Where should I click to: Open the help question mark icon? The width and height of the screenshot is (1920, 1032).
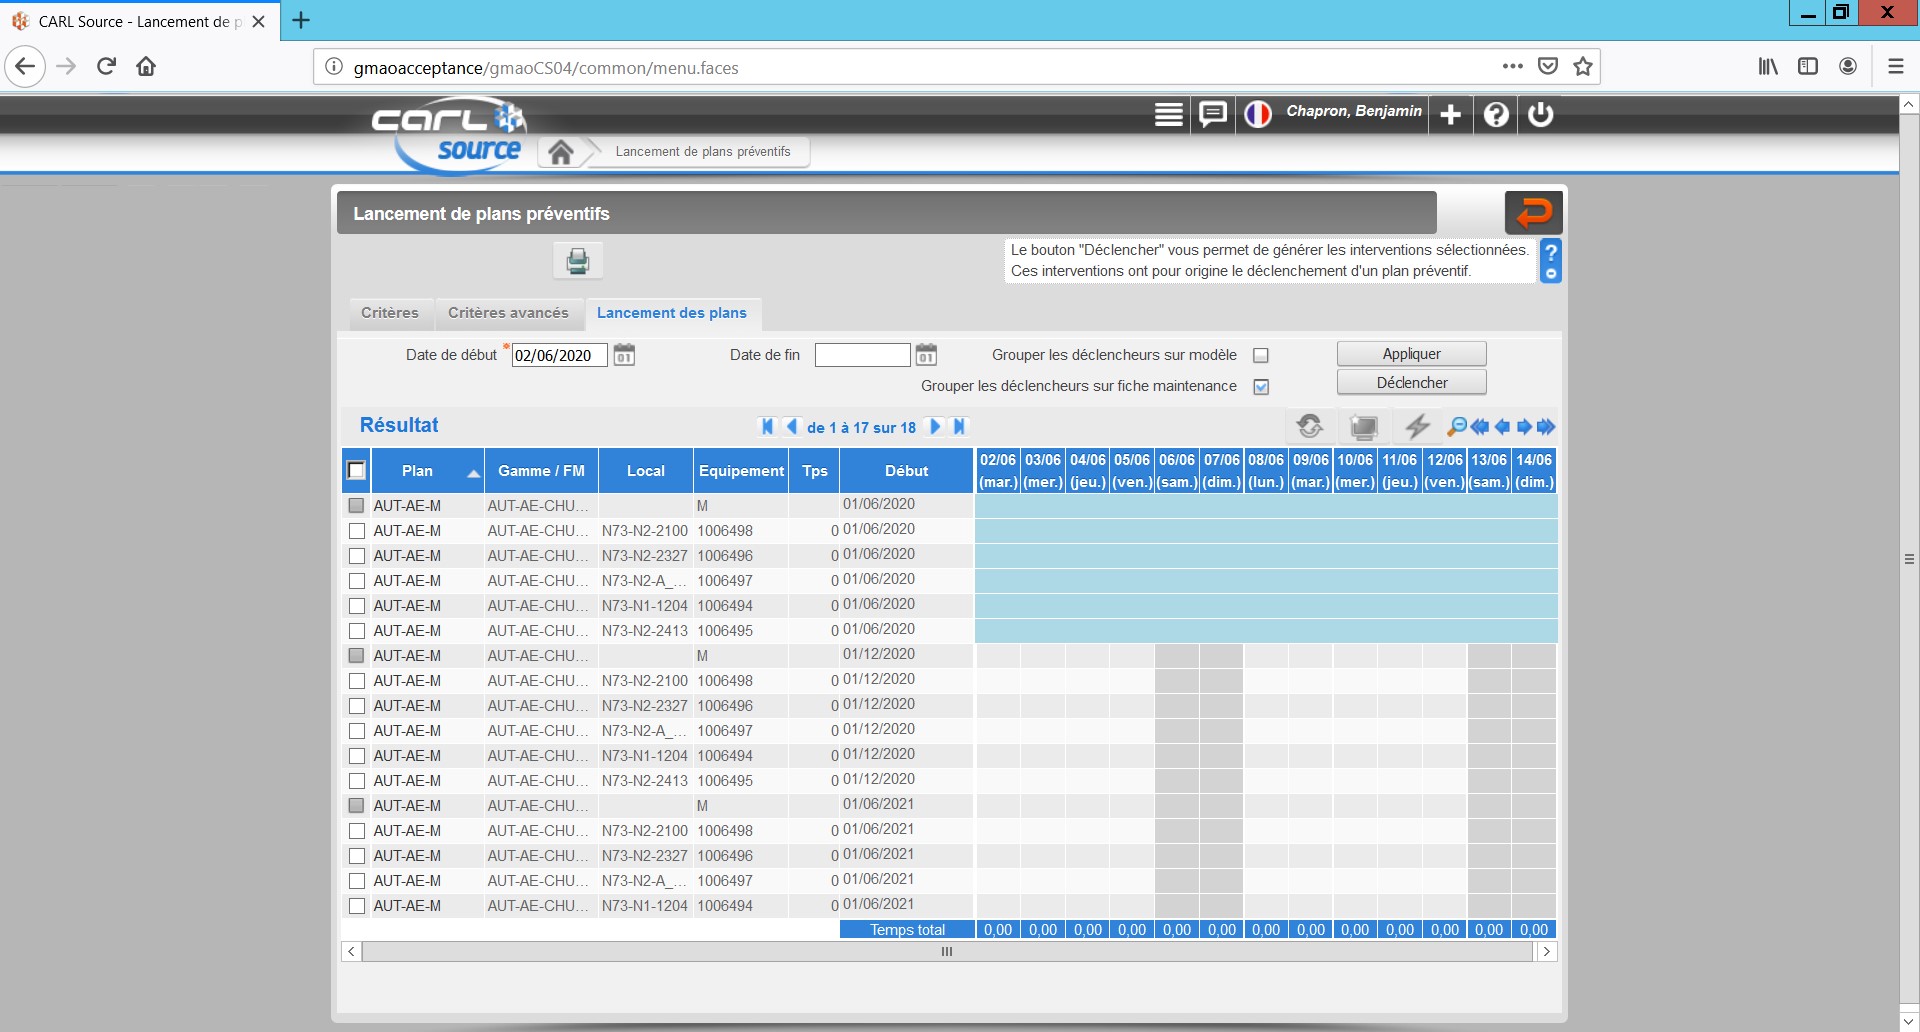pos(1496,115)
